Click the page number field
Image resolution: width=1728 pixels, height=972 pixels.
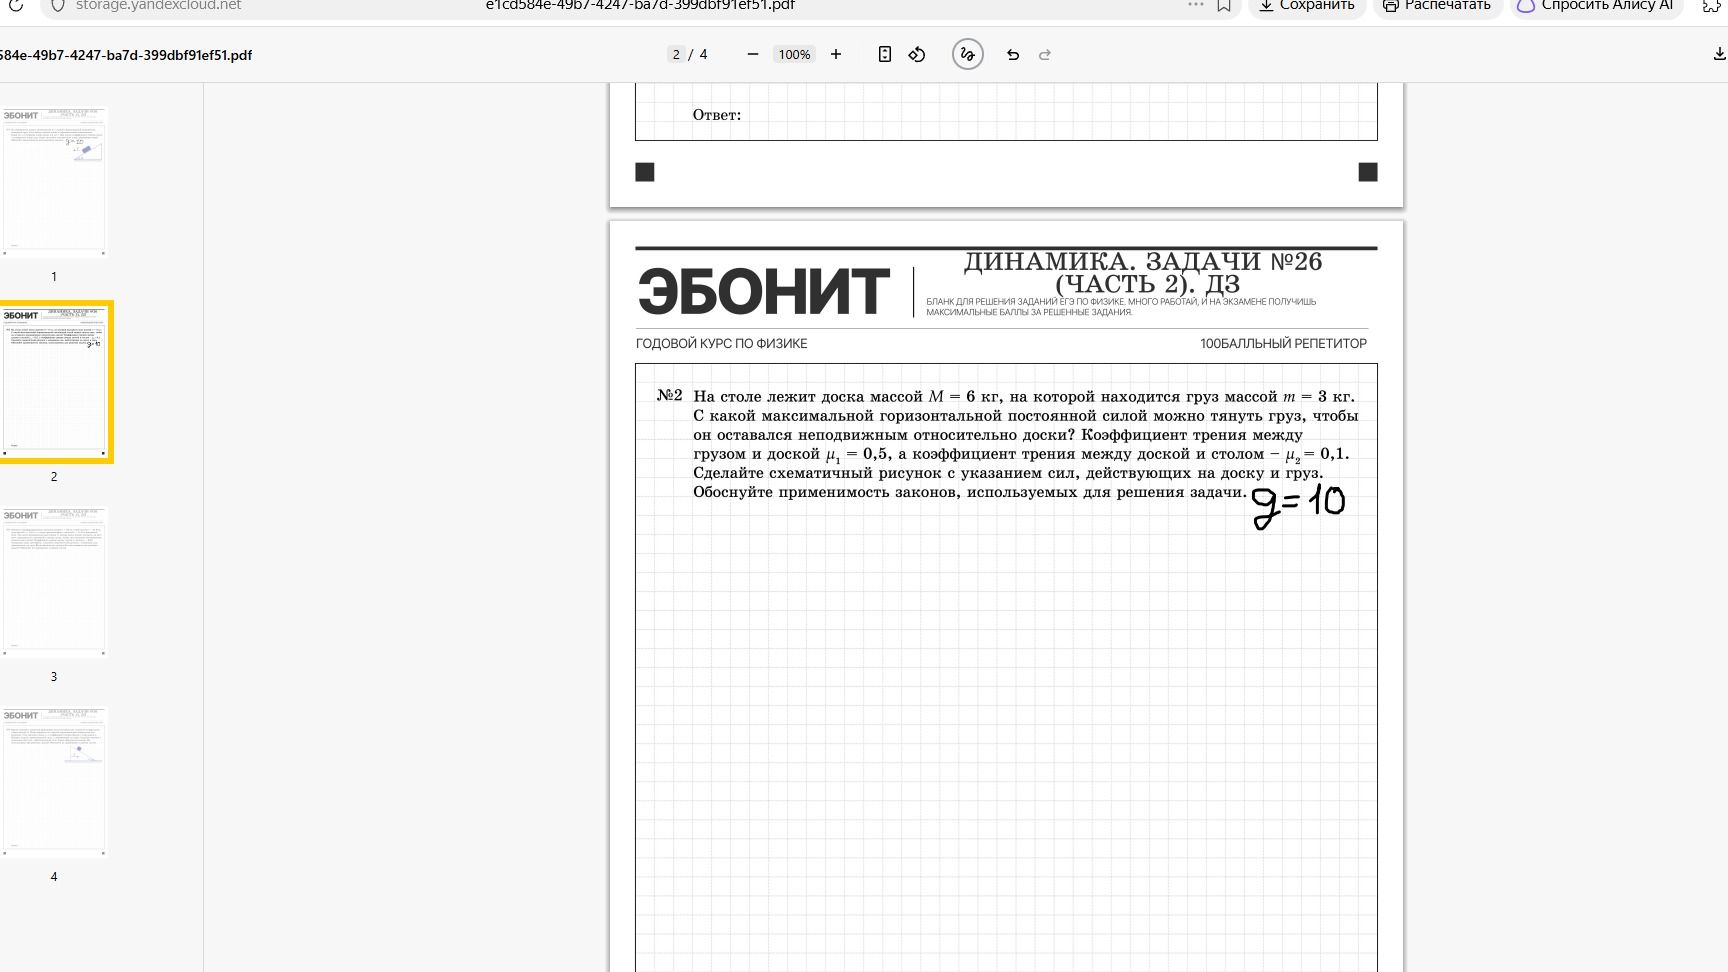click(x=677, y=54)
